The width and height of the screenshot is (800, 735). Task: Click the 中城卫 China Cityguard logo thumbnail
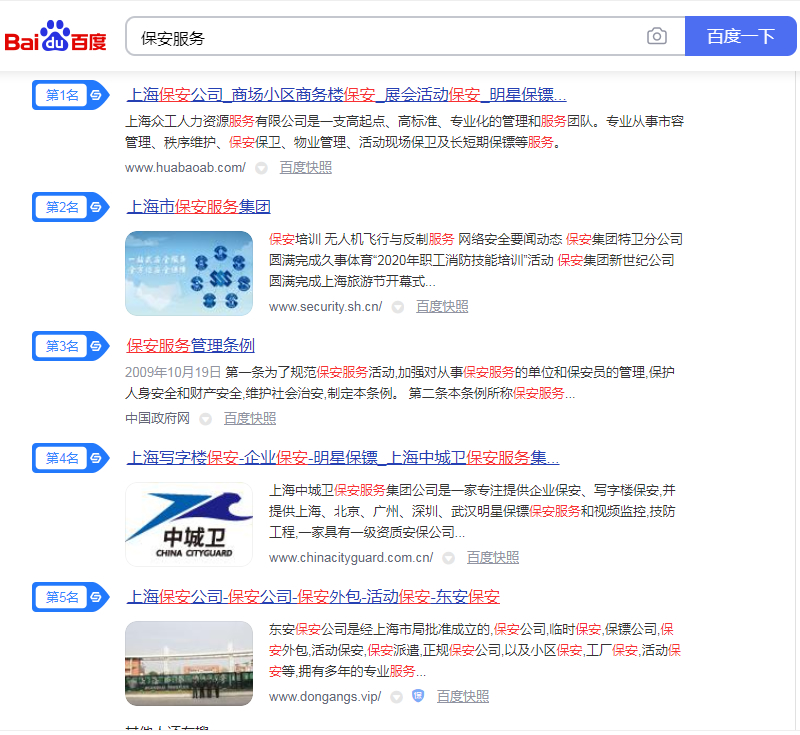[x=189, y=525]
